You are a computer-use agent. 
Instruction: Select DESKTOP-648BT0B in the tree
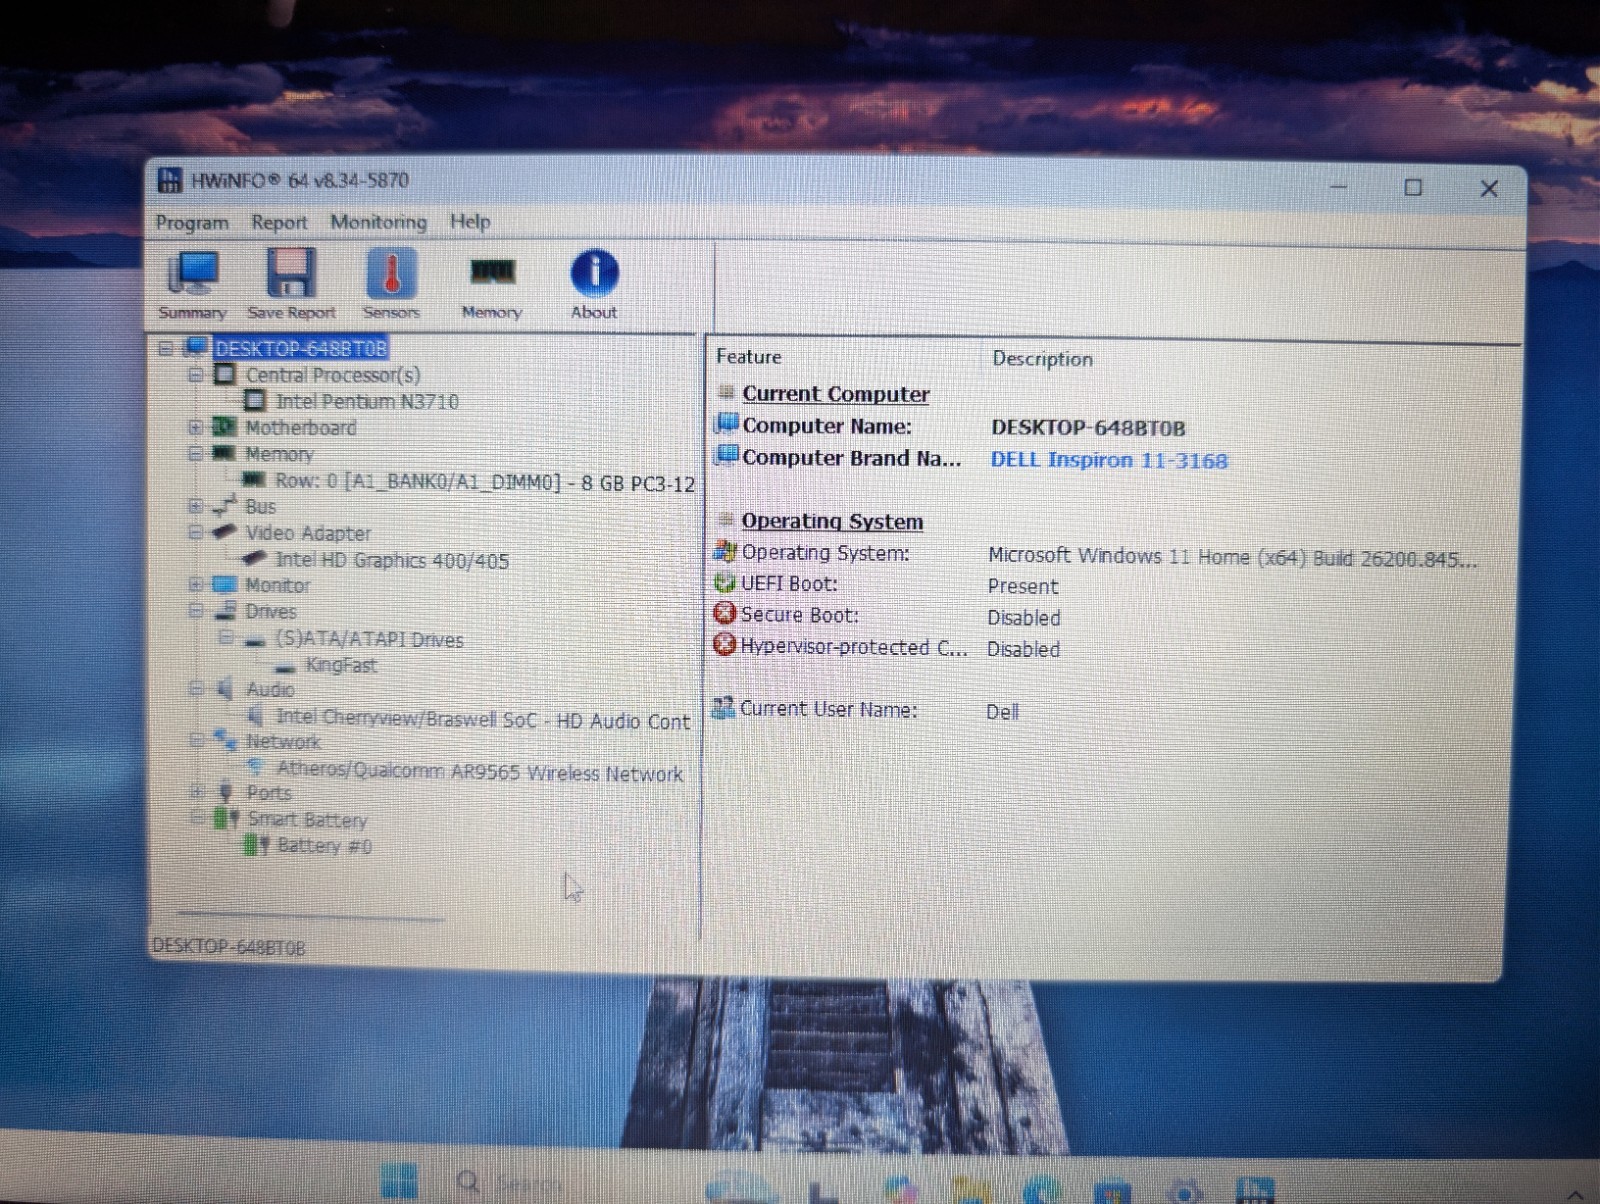coord(300,348)
